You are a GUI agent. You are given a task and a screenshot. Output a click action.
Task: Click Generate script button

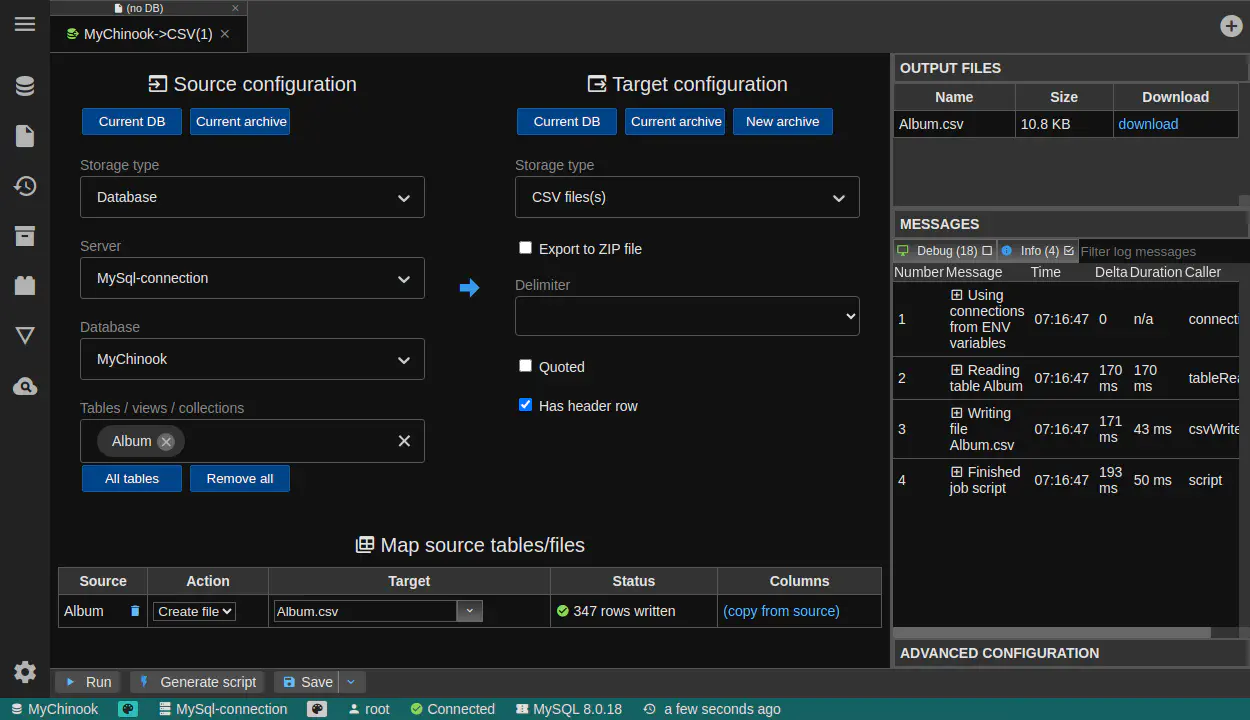[x=197, y=682]
